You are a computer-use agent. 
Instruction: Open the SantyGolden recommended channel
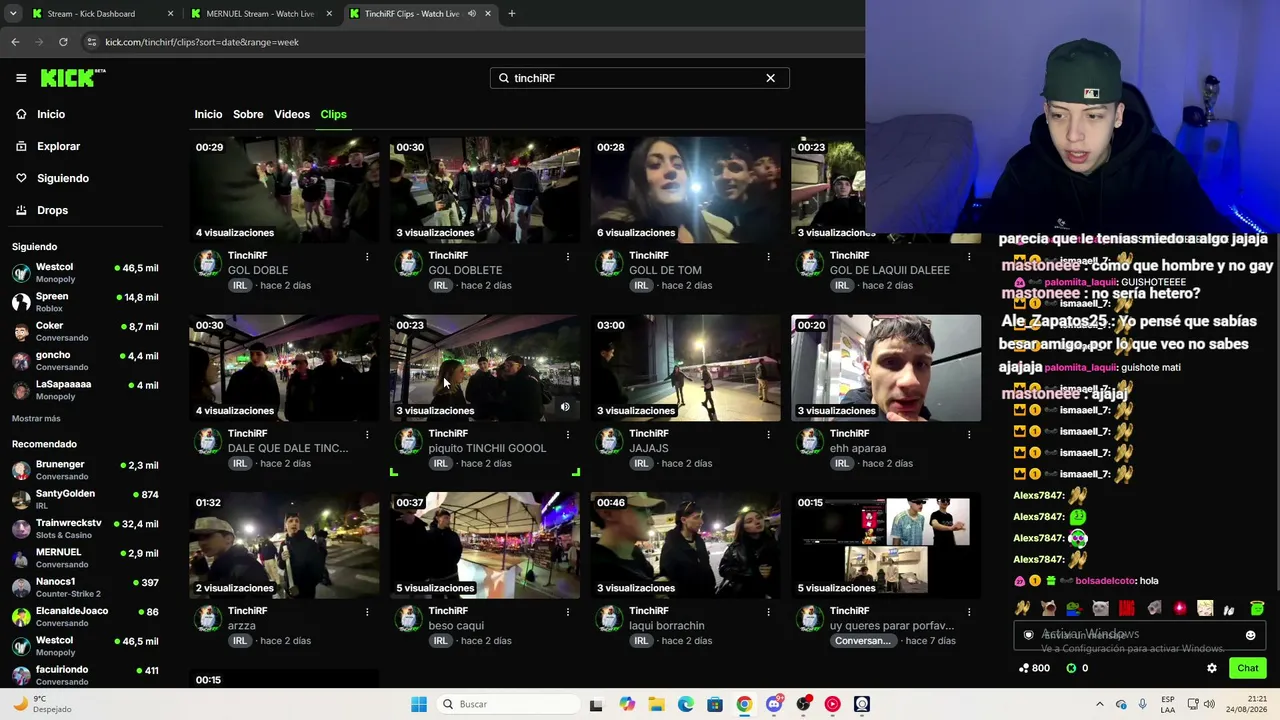(x=85, y=499)
